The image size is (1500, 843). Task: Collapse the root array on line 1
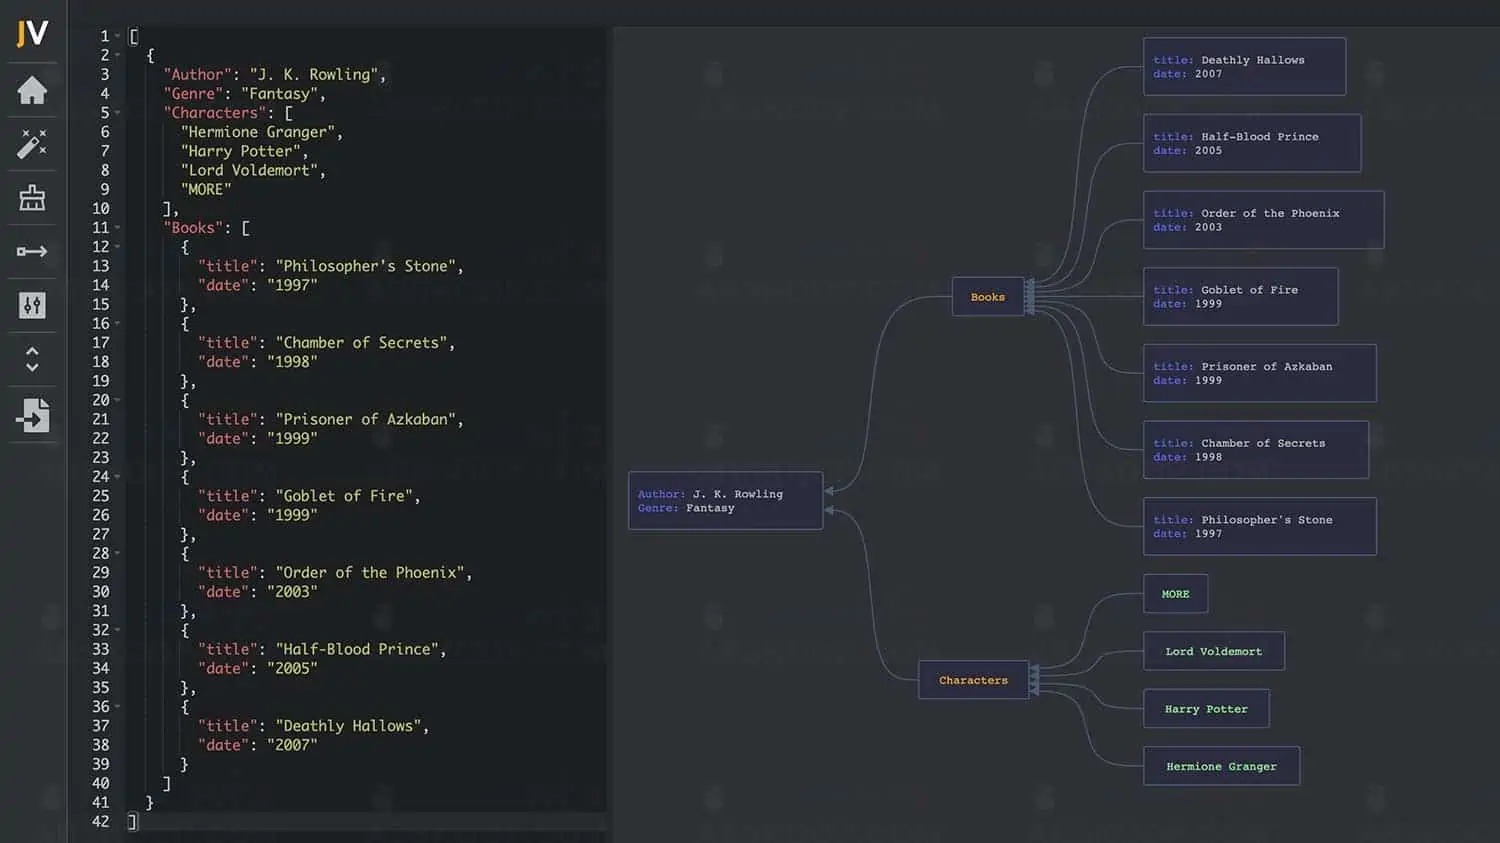118,36
